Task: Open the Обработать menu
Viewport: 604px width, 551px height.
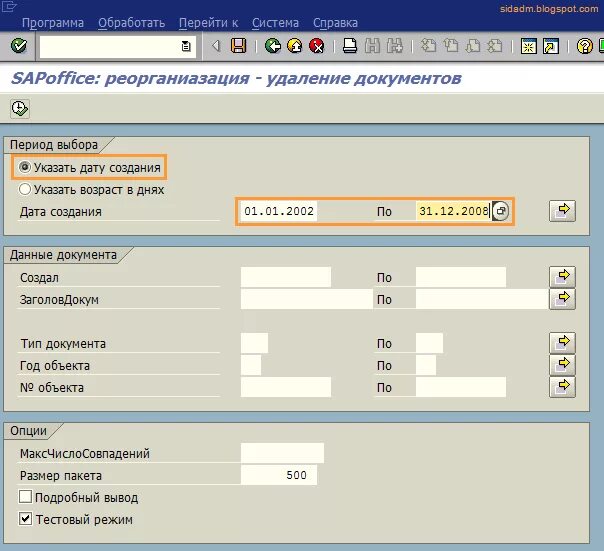Action: pyautogui.click(x=131, y=23)
